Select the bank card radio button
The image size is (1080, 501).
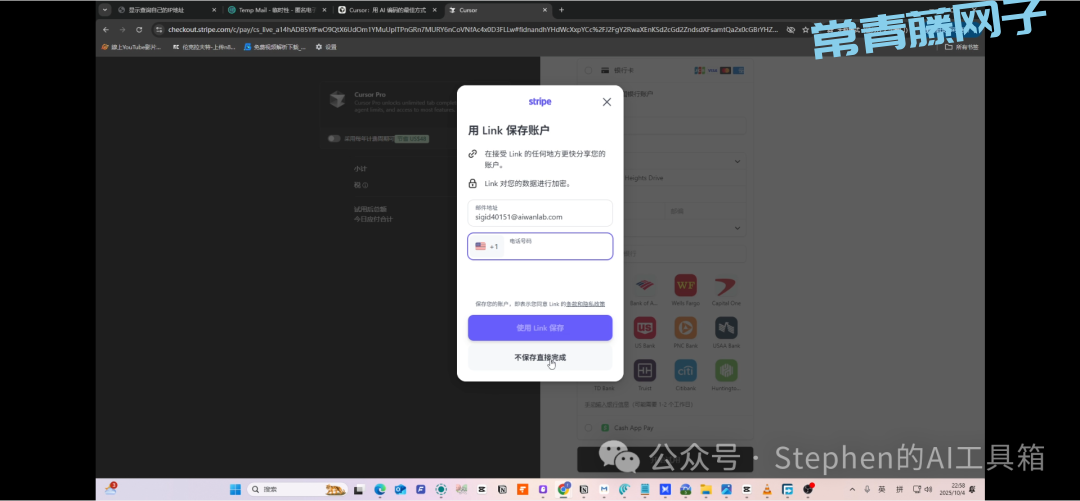click(589, 70)
